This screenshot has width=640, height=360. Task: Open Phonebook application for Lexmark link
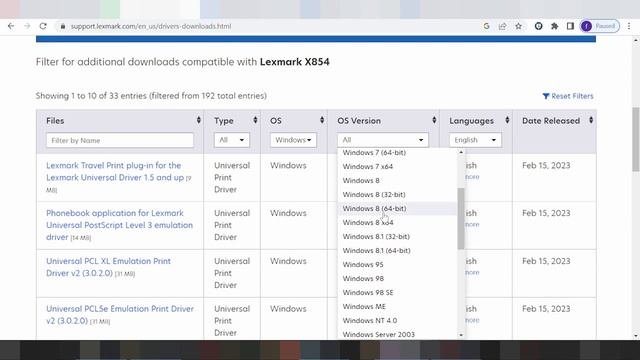coord(119,225)
